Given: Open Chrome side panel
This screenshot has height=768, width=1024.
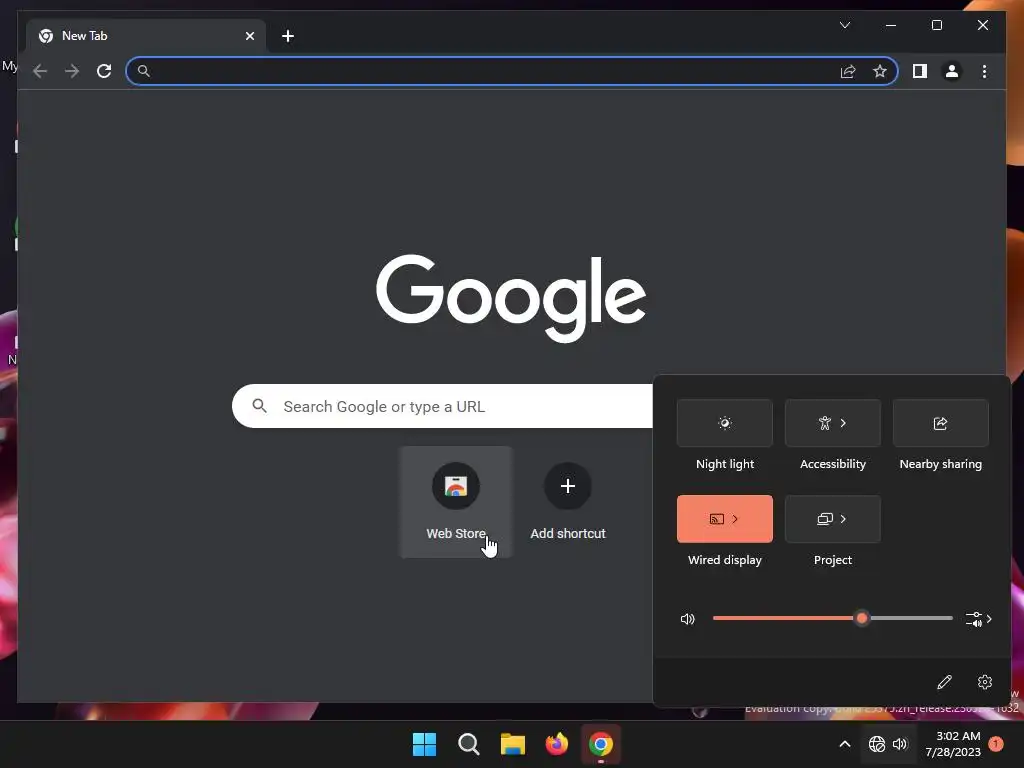Looking at the screenshot, I should coord(920,71).
